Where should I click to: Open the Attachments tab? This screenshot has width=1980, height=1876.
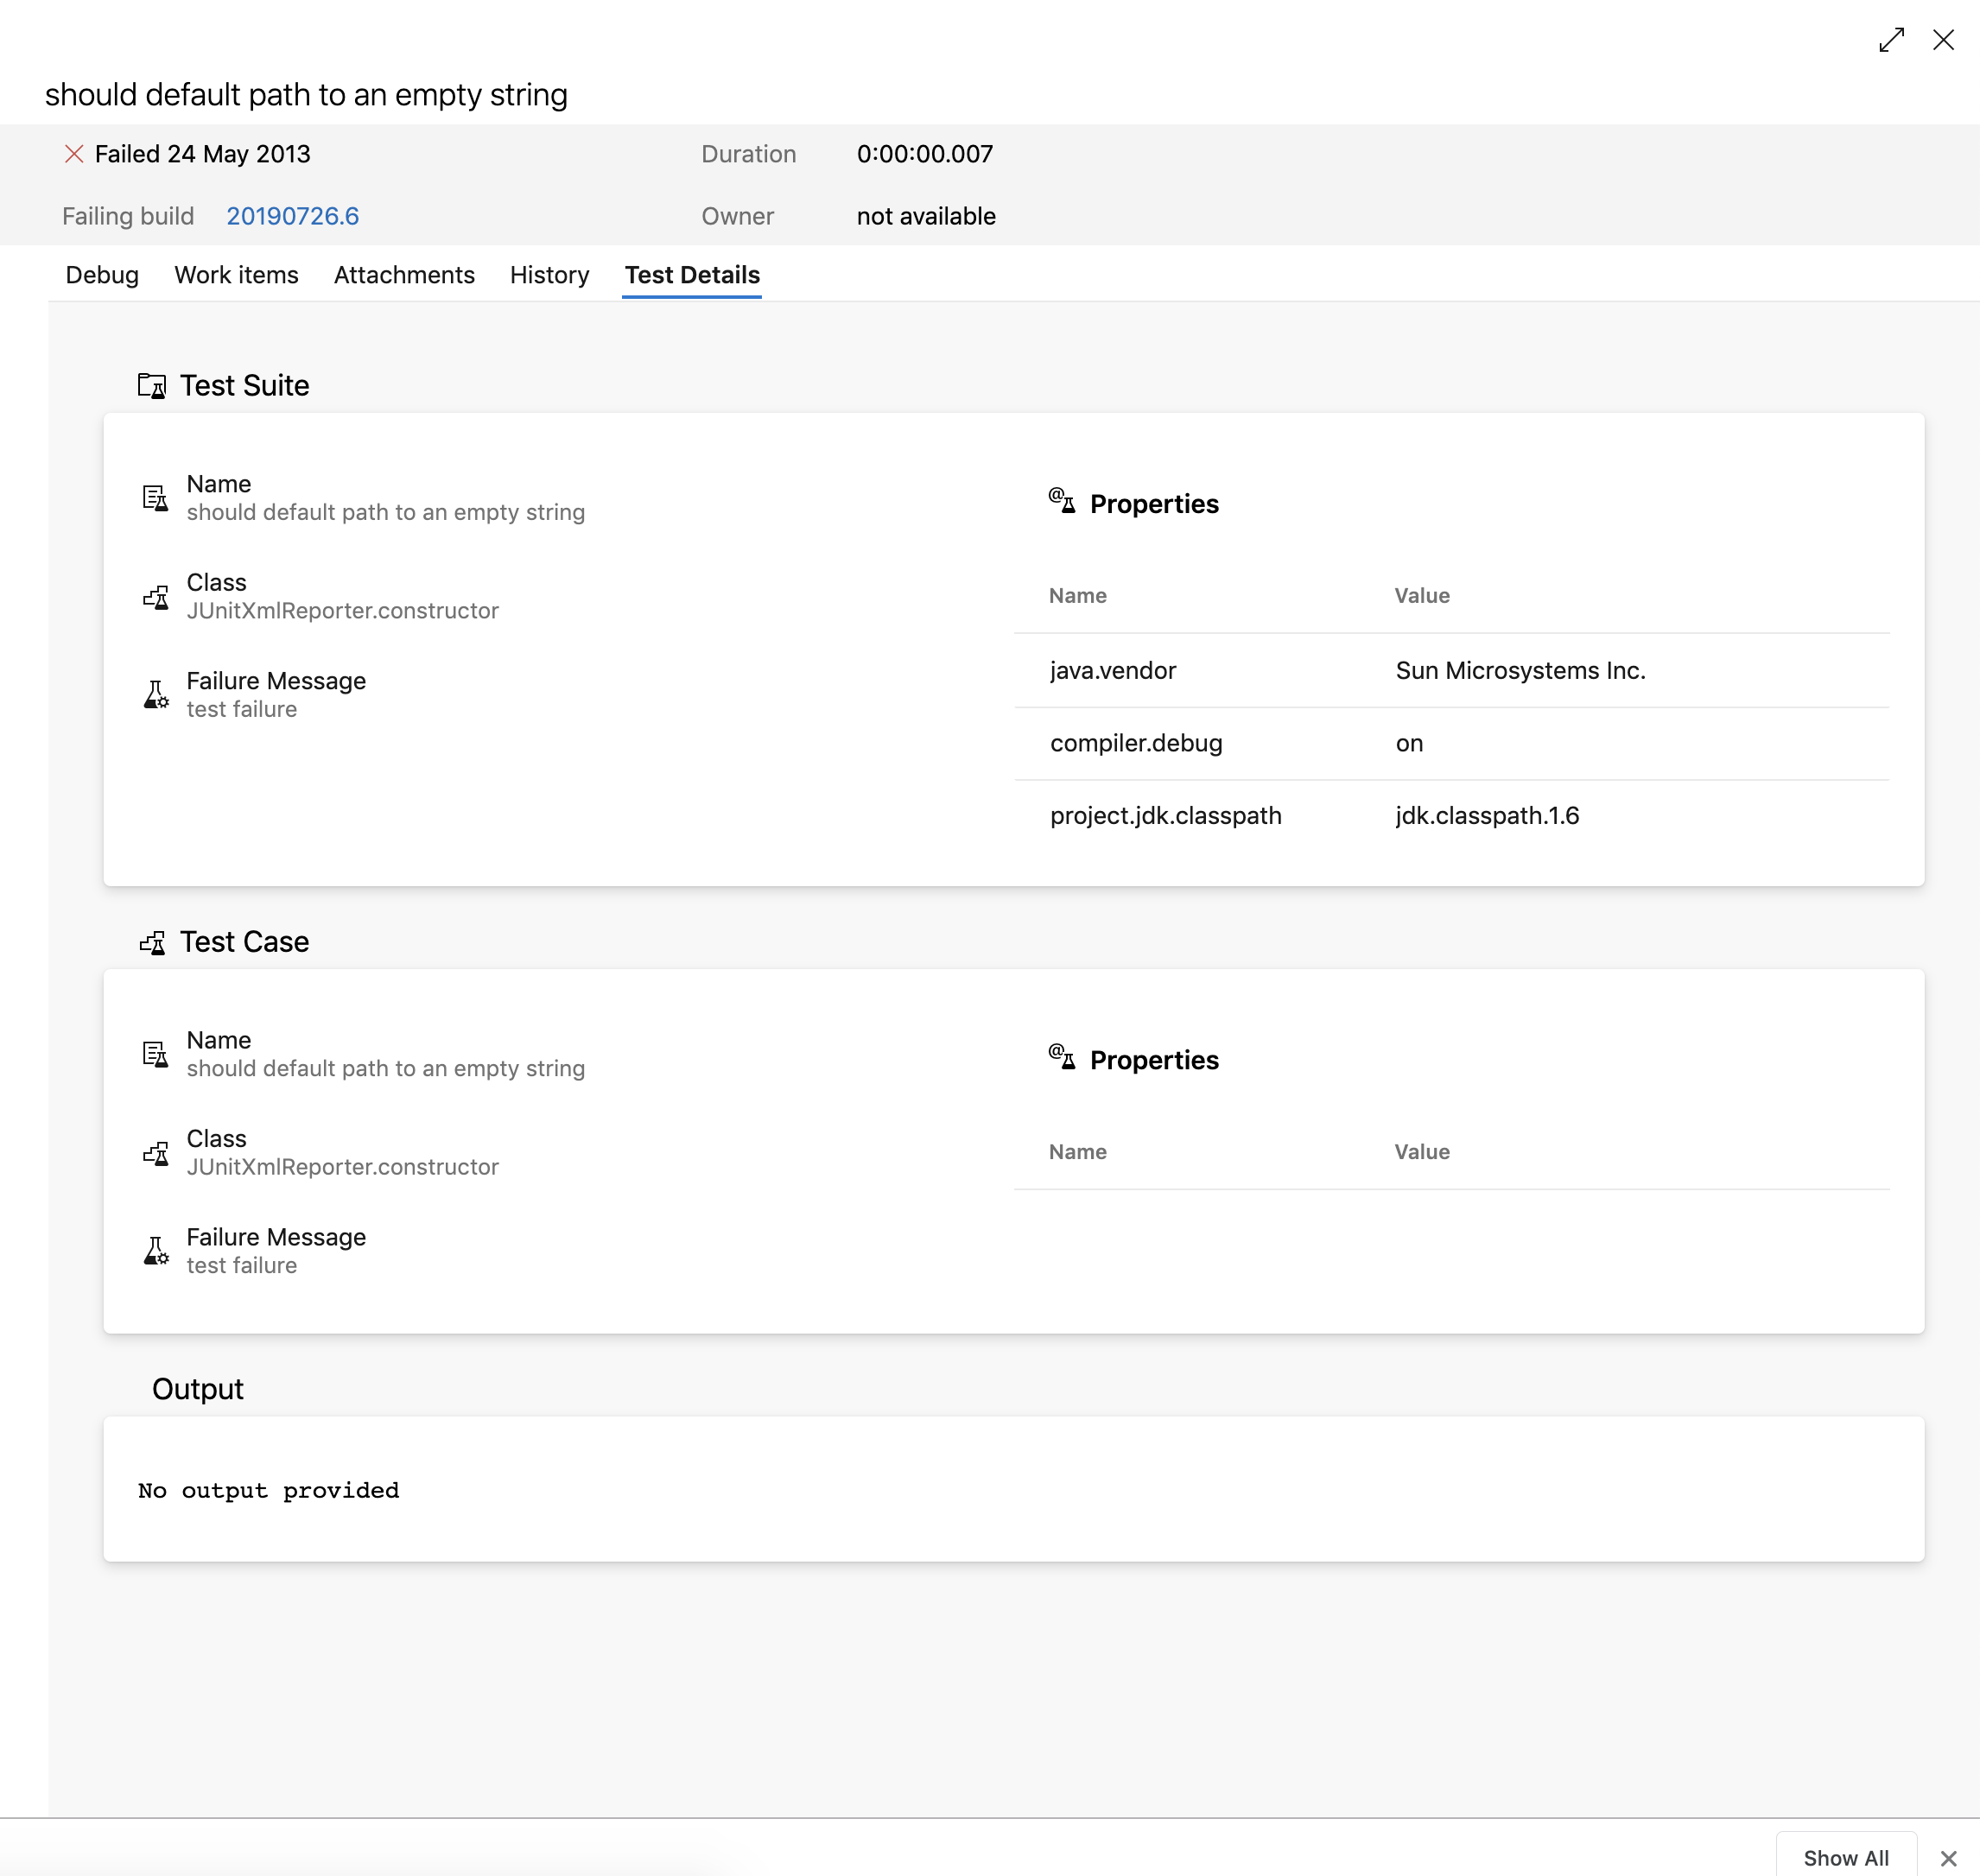coord(404,275)
